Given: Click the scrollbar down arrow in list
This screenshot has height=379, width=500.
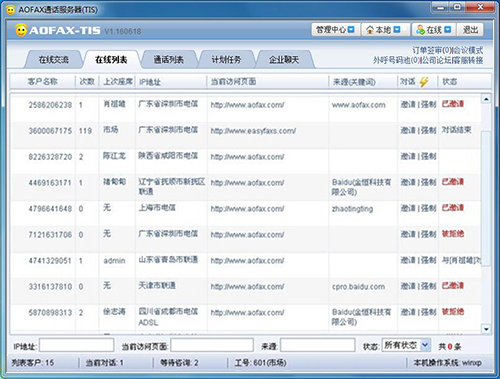Looking at the screenshot, I should [x=486, y=329].
